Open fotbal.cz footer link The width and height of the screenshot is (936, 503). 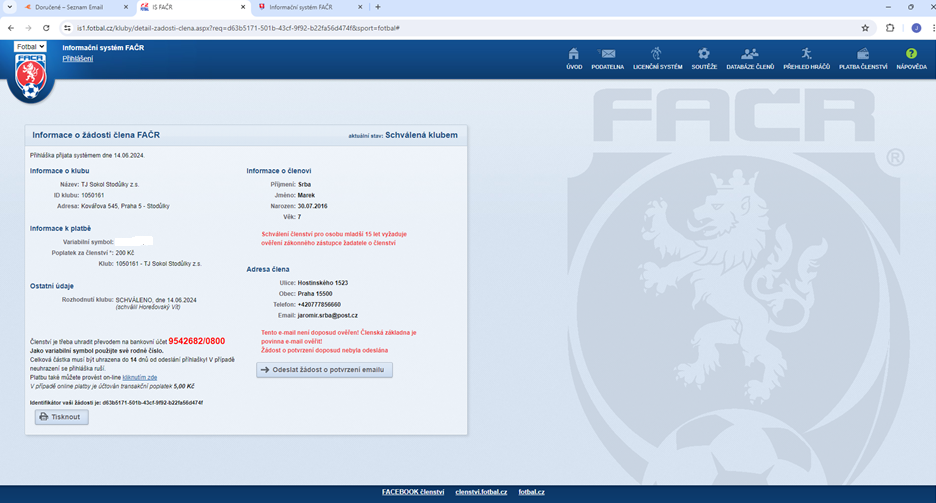531,492
